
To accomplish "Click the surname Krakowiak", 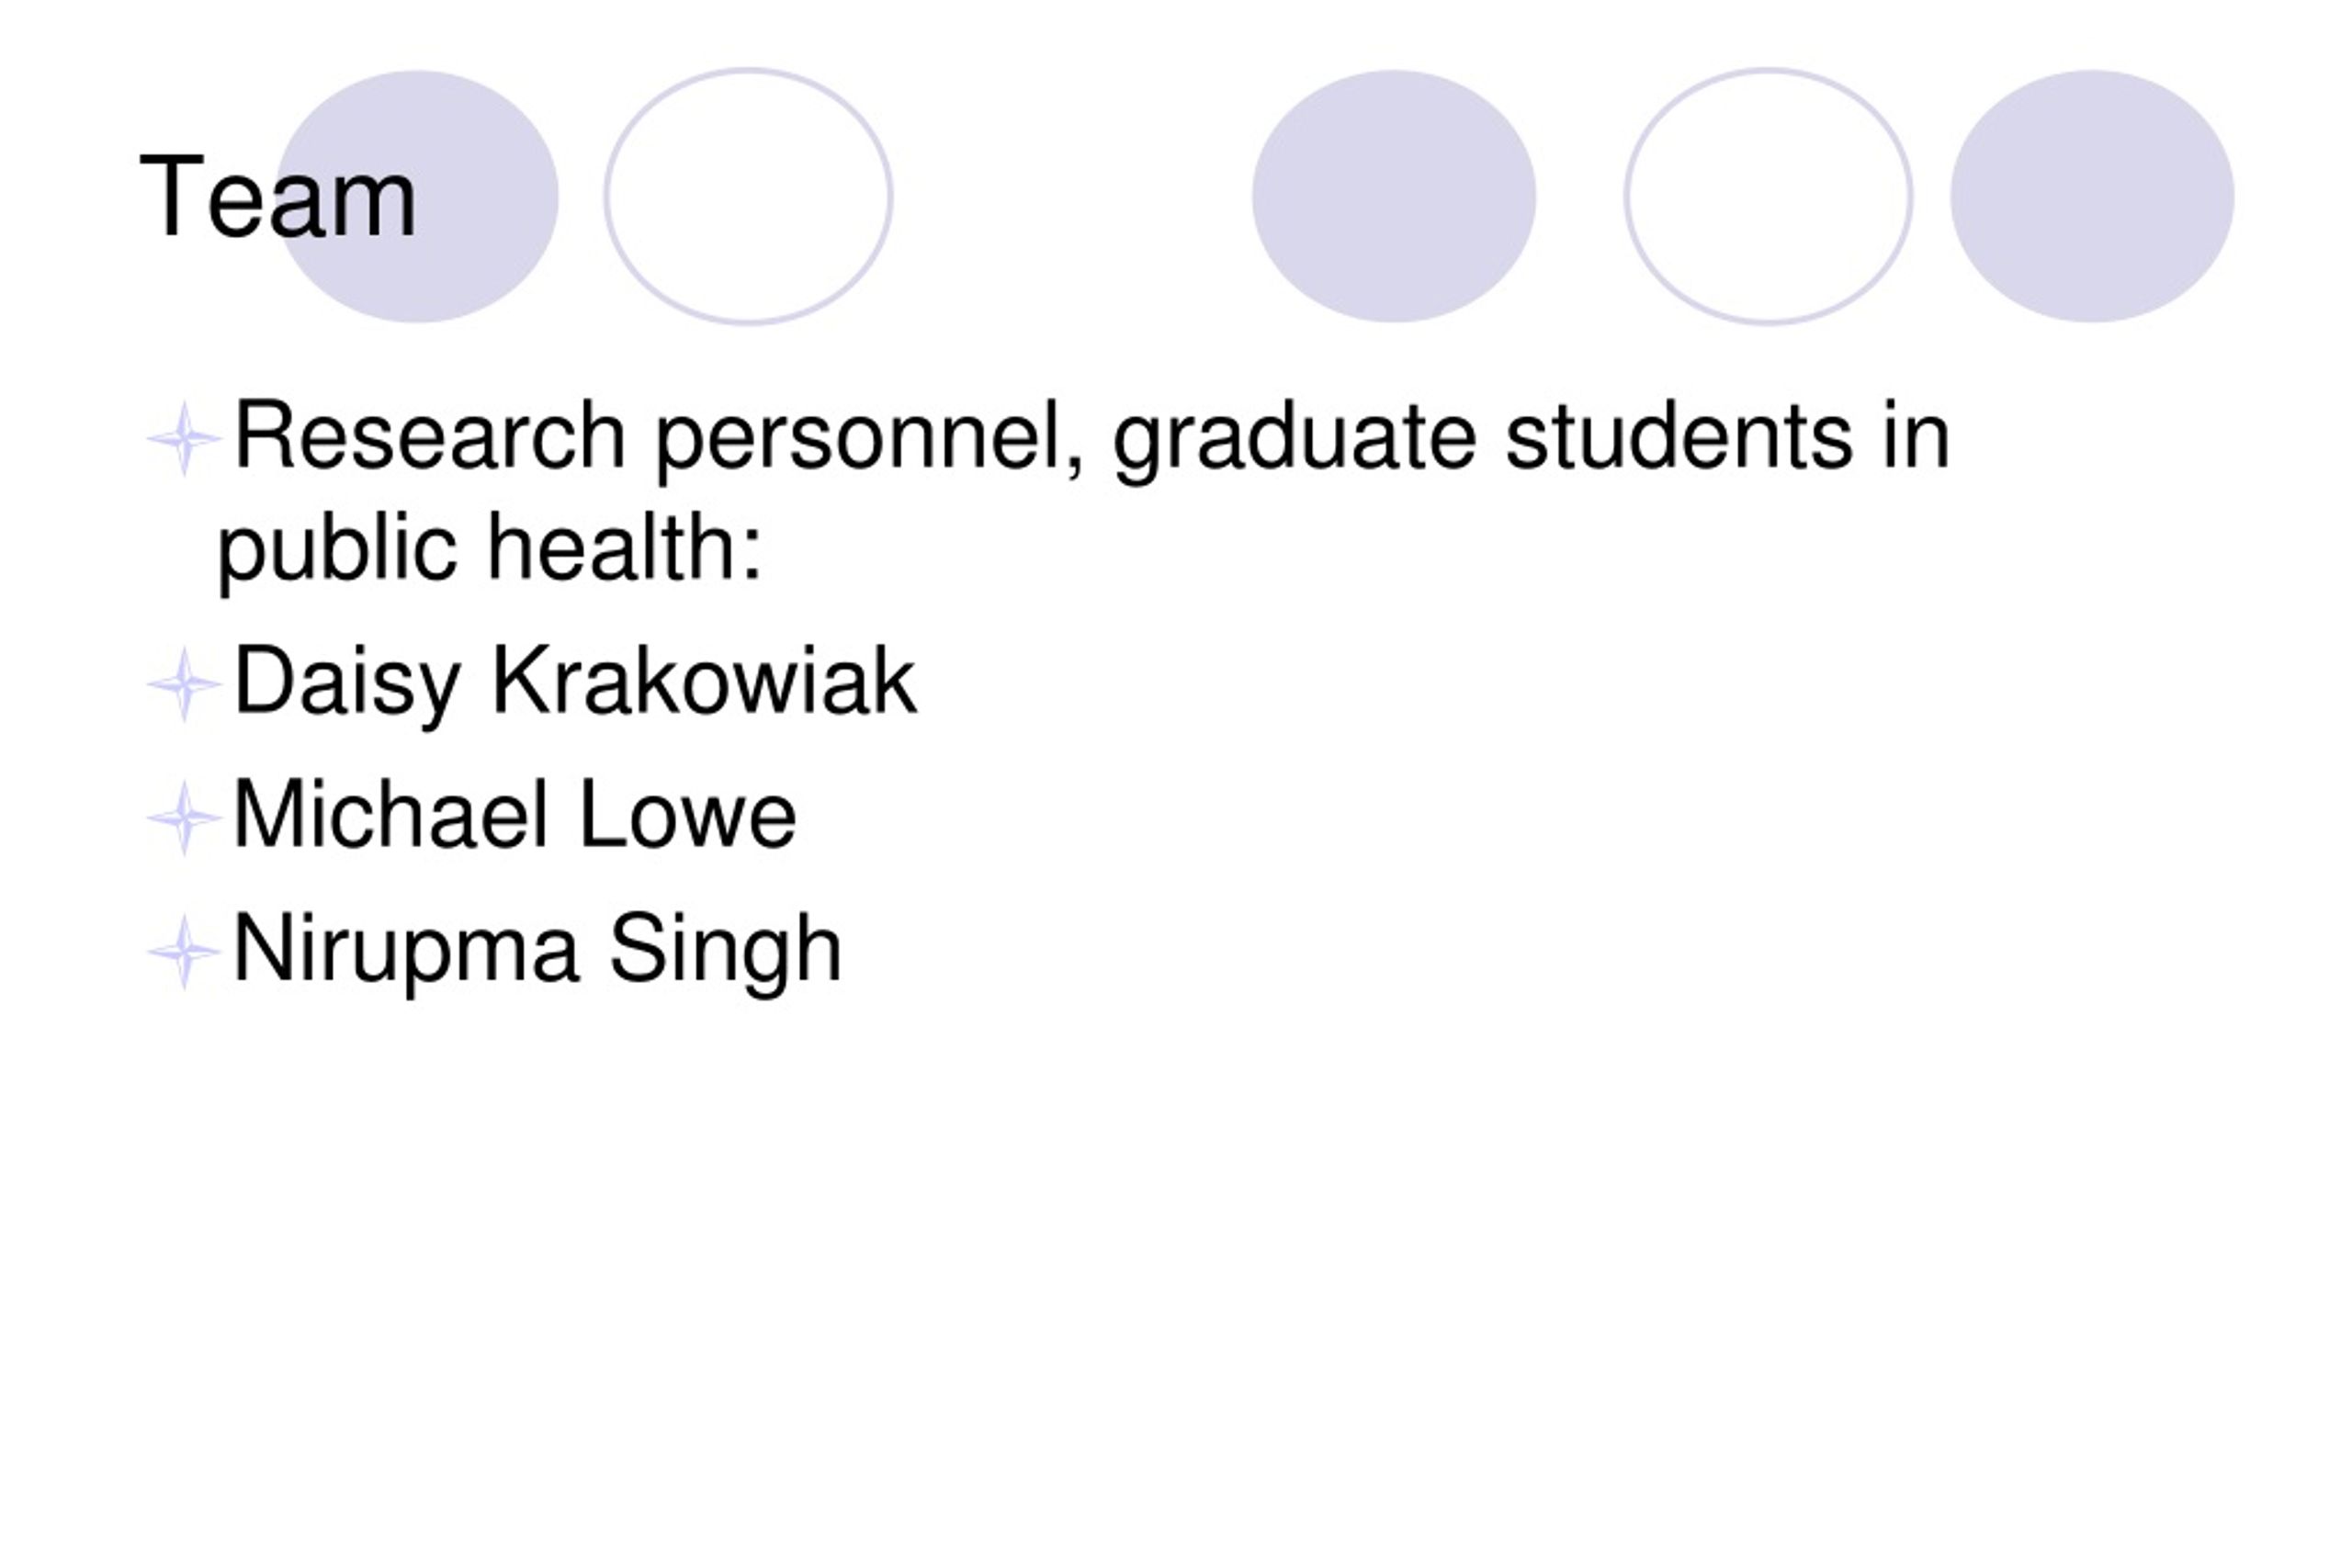I will point(704,681).
